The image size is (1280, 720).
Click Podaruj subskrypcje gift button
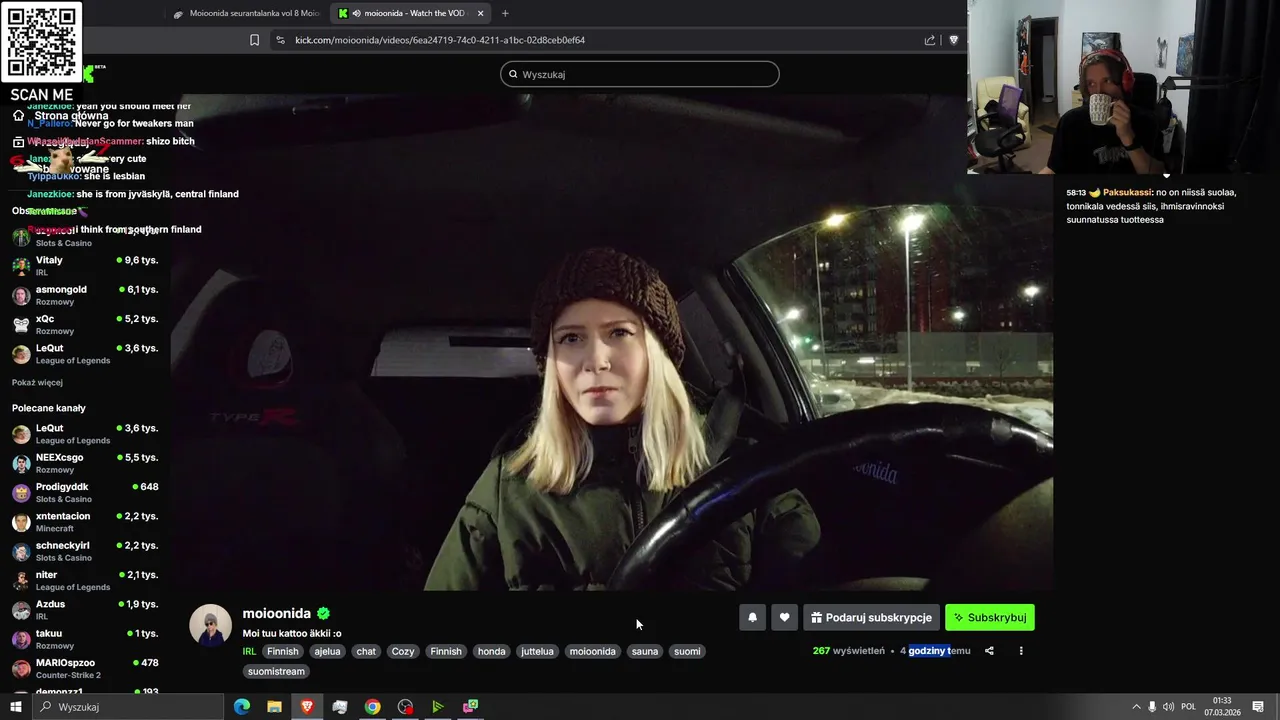pyautogui.click(x=871, y=617)
